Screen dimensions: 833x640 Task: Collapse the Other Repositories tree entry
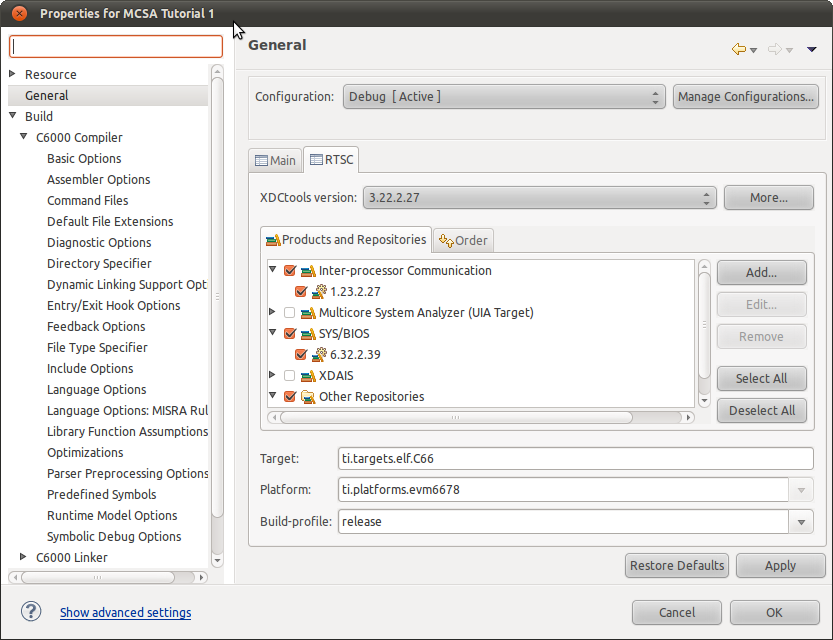coord(272,396)
